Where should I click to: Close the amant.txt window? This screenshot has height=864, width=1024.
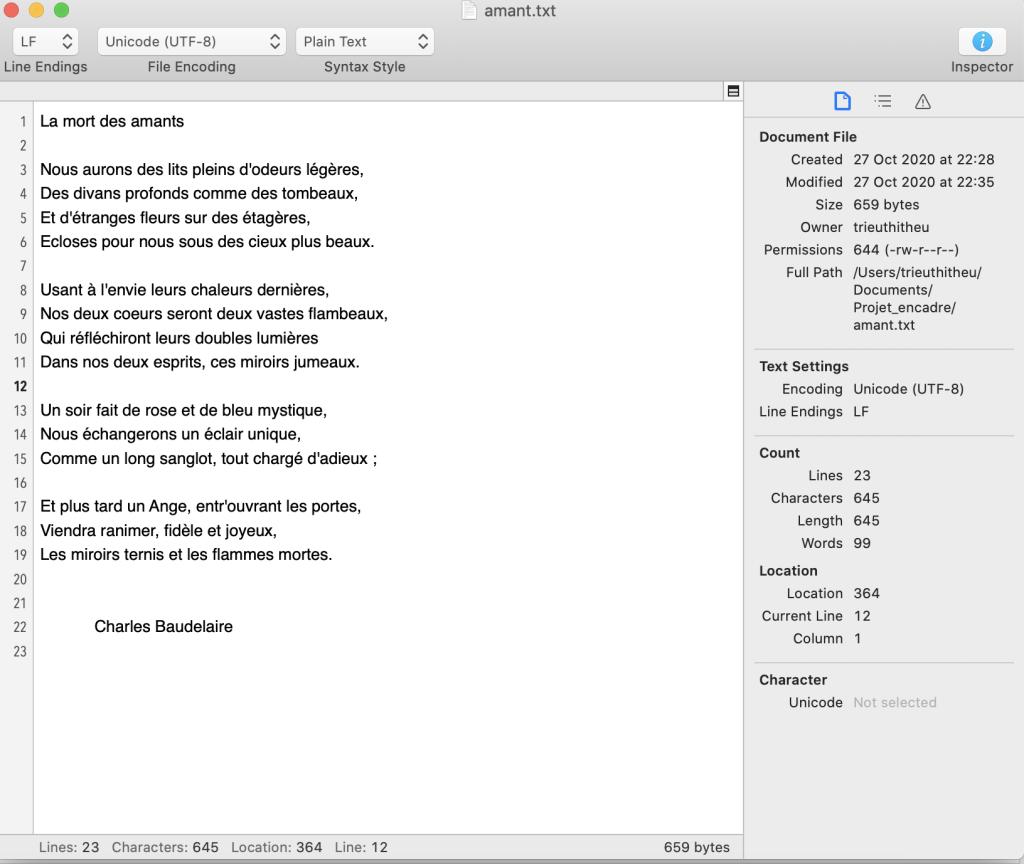(11, 10)
